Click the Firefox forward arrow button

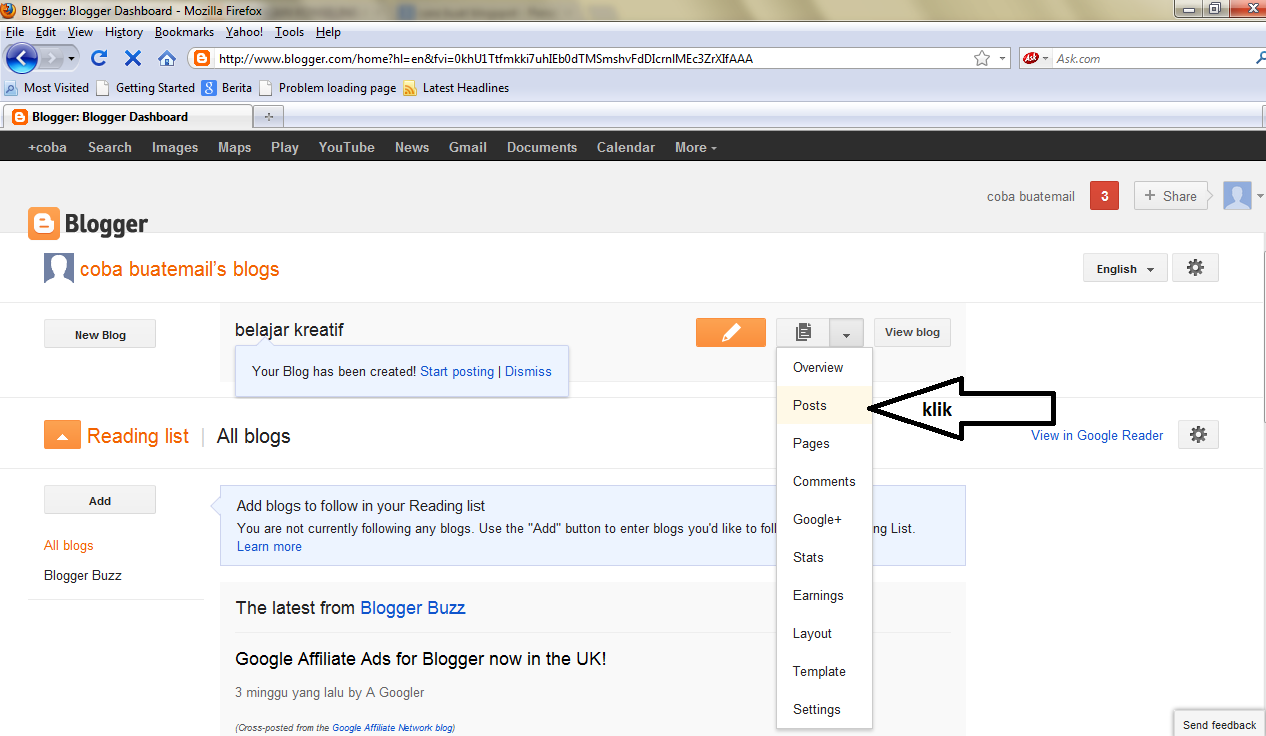coord(53,58)
